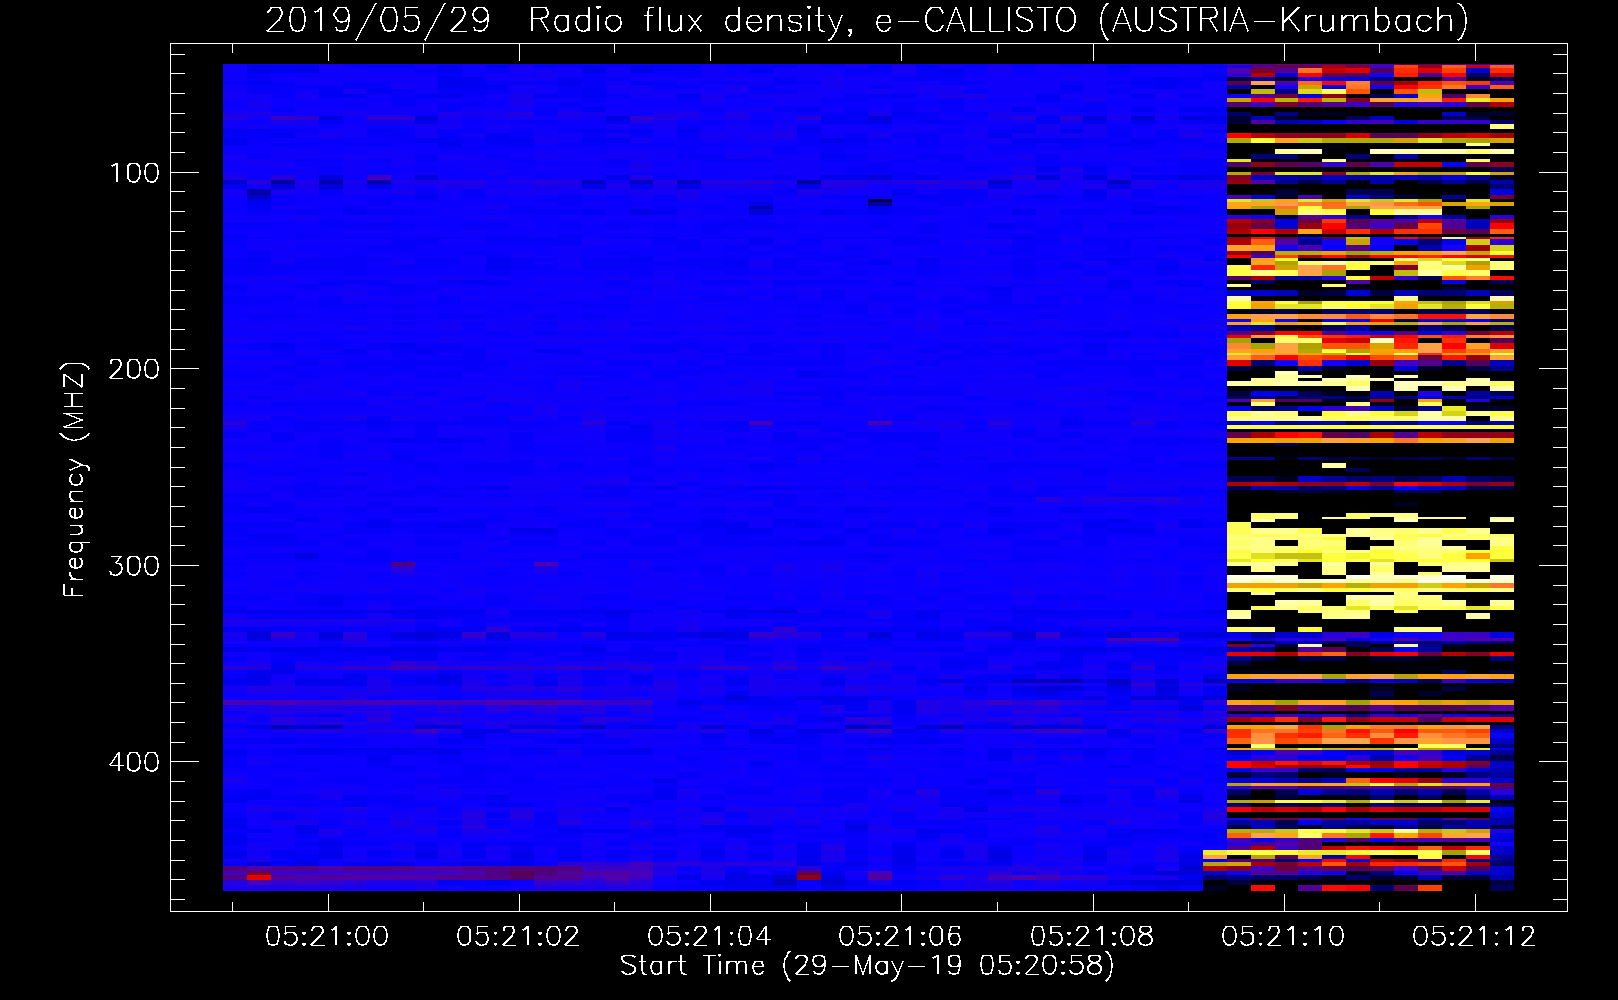Click the red pixel at bottom-left of spectrogram
Viewport: 1618px width, 1000px height.
(259, 877)
